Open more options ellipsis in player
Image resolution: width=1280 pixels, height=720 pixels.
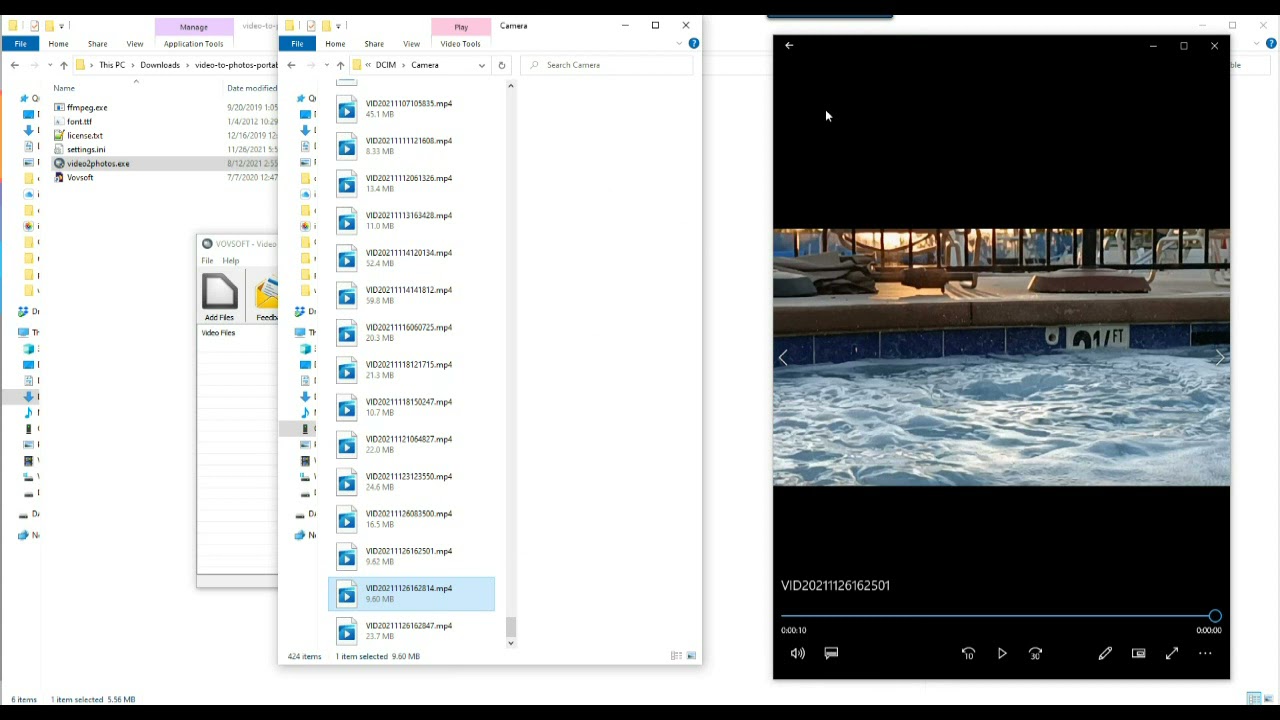(1205, 653)
